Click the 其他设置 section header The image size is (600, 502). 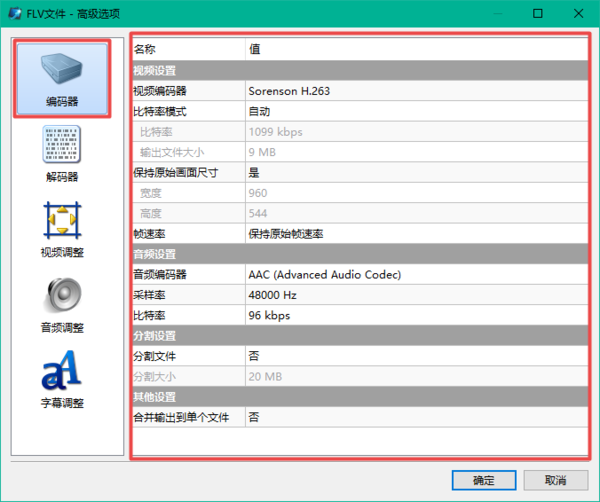click(x=360, y=397)
